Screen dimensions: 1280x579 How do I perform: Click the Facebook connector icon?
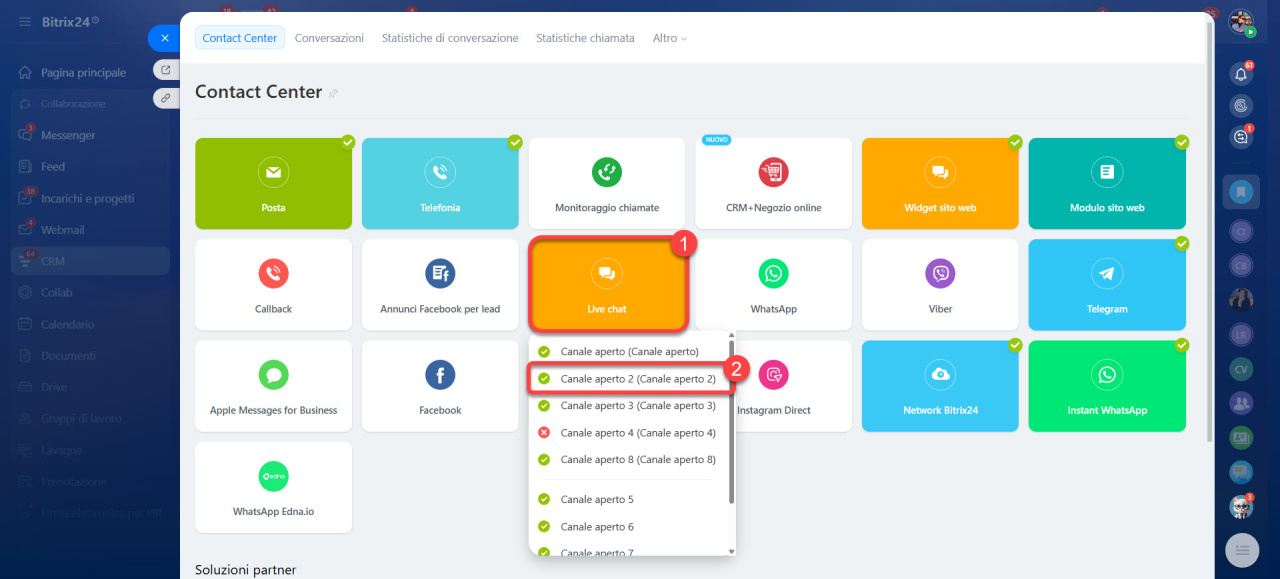point(440,375)
